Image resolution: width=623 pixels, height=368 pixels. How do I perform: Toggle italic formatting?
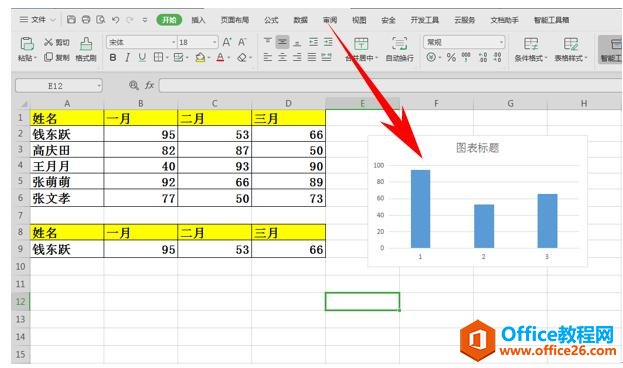127,58
